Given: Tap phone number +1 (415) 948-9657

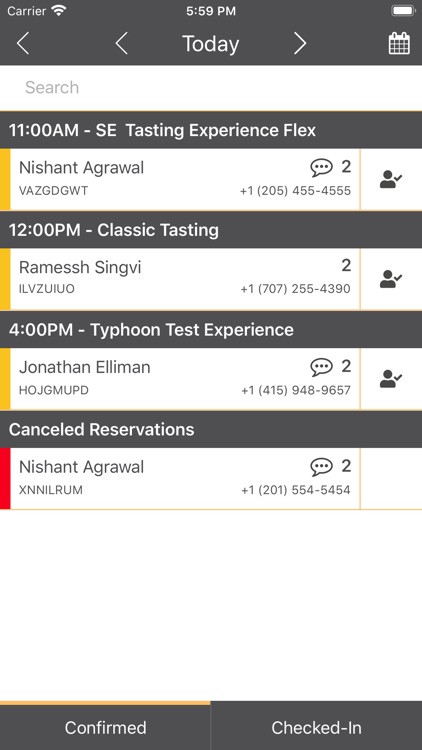Looking at the screenshot, I should click(x=296, y=390).
